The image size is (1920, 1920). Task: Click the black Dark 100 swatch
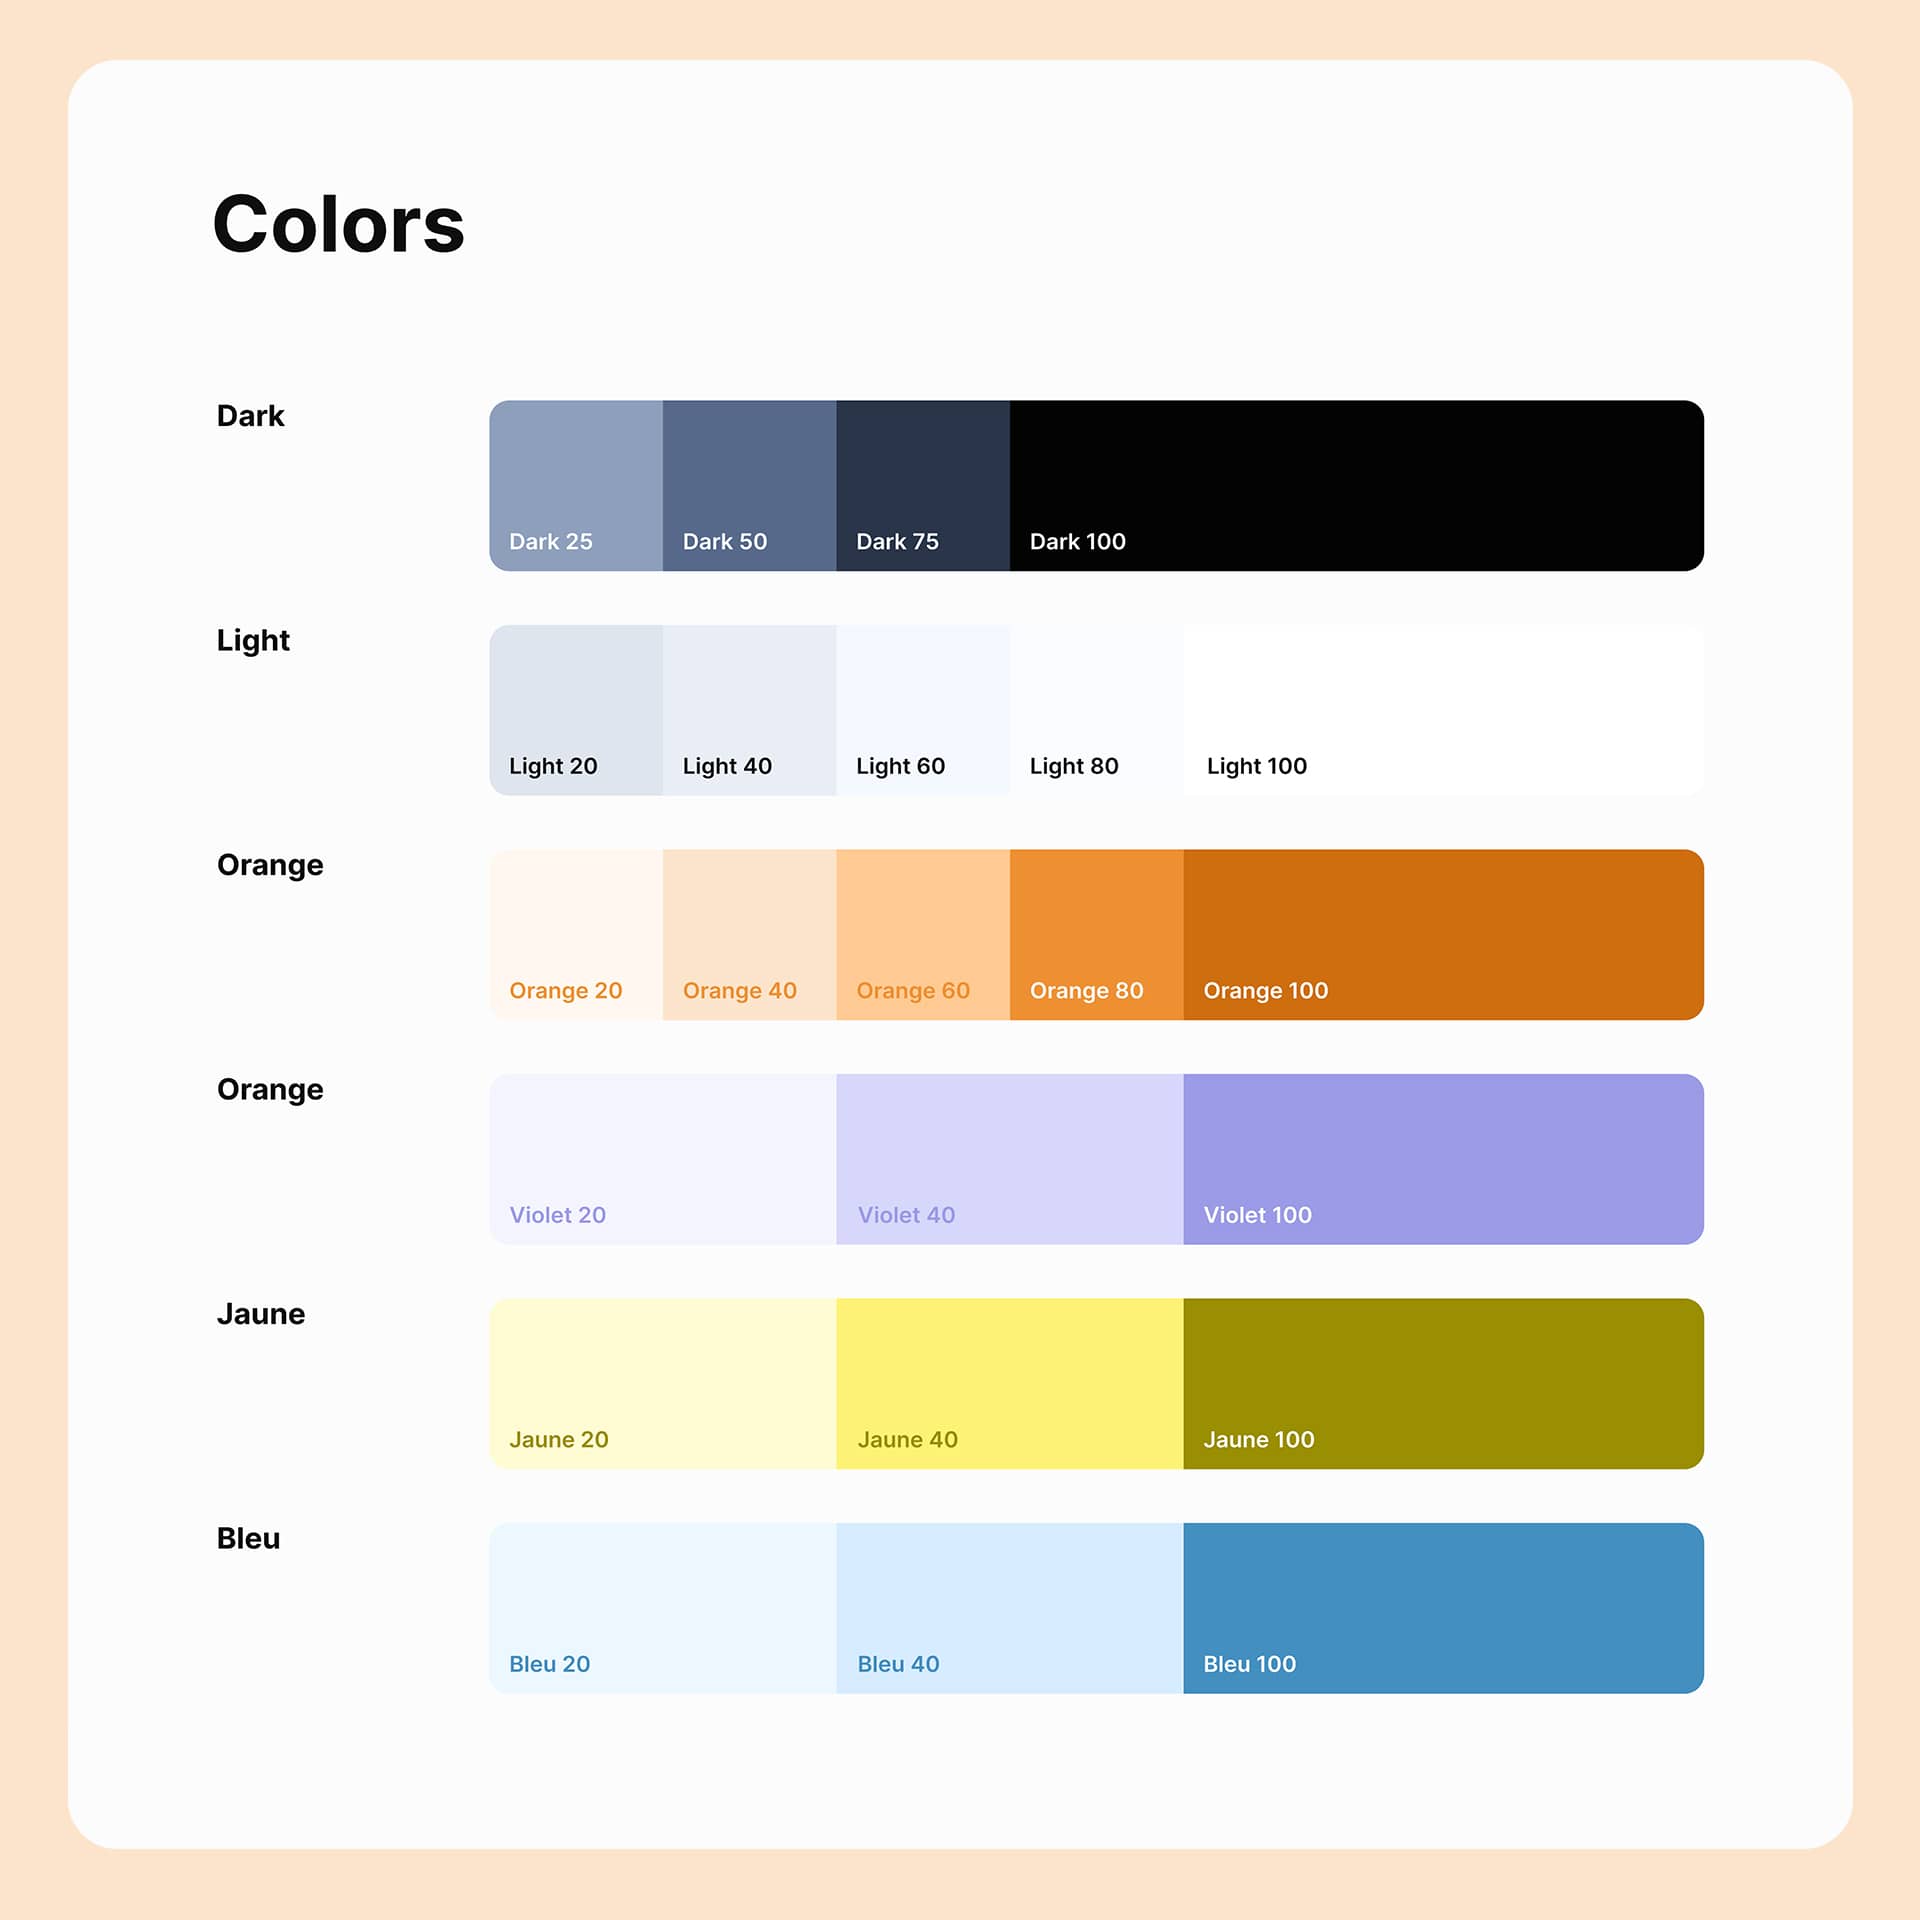click(x=1357, y=486)
